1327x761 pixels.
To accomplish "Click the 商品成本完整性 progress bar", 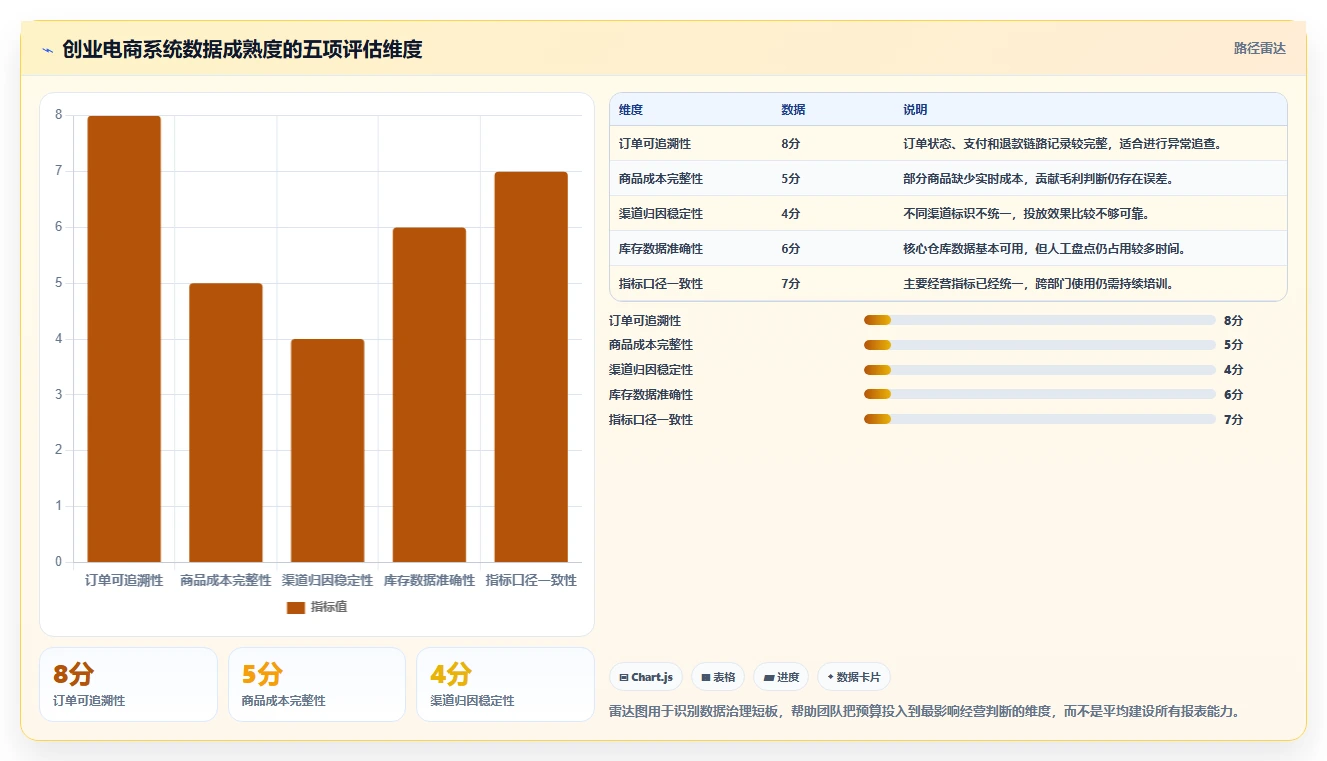I will click(1040, 345).
